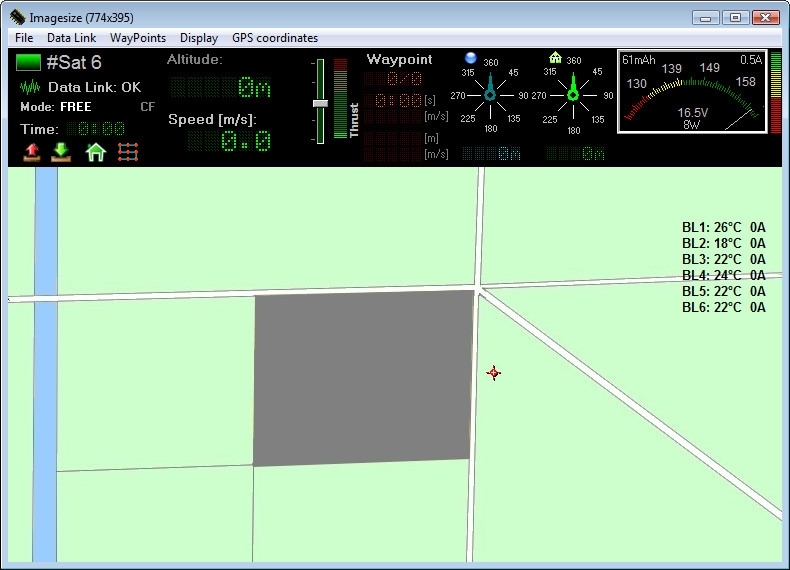Open the File menu
This screenshot has width=790, height=570.
click(x=24, y=38)
